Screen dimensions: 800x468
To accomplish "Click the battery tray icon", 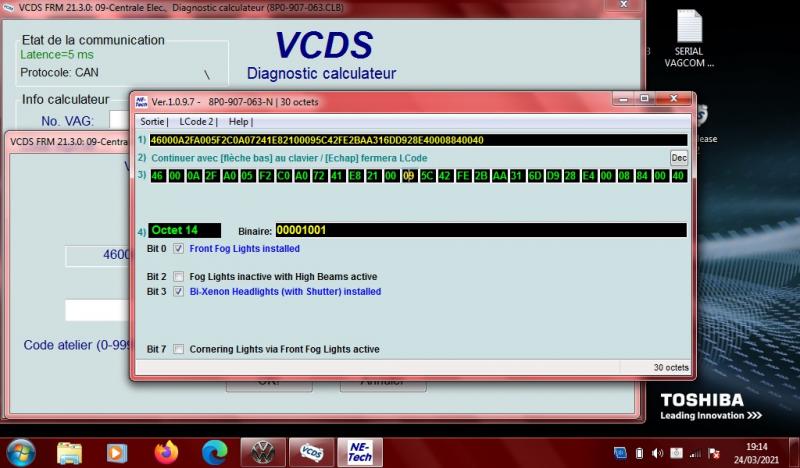I will pyautogui.click(x=639, y=453).
